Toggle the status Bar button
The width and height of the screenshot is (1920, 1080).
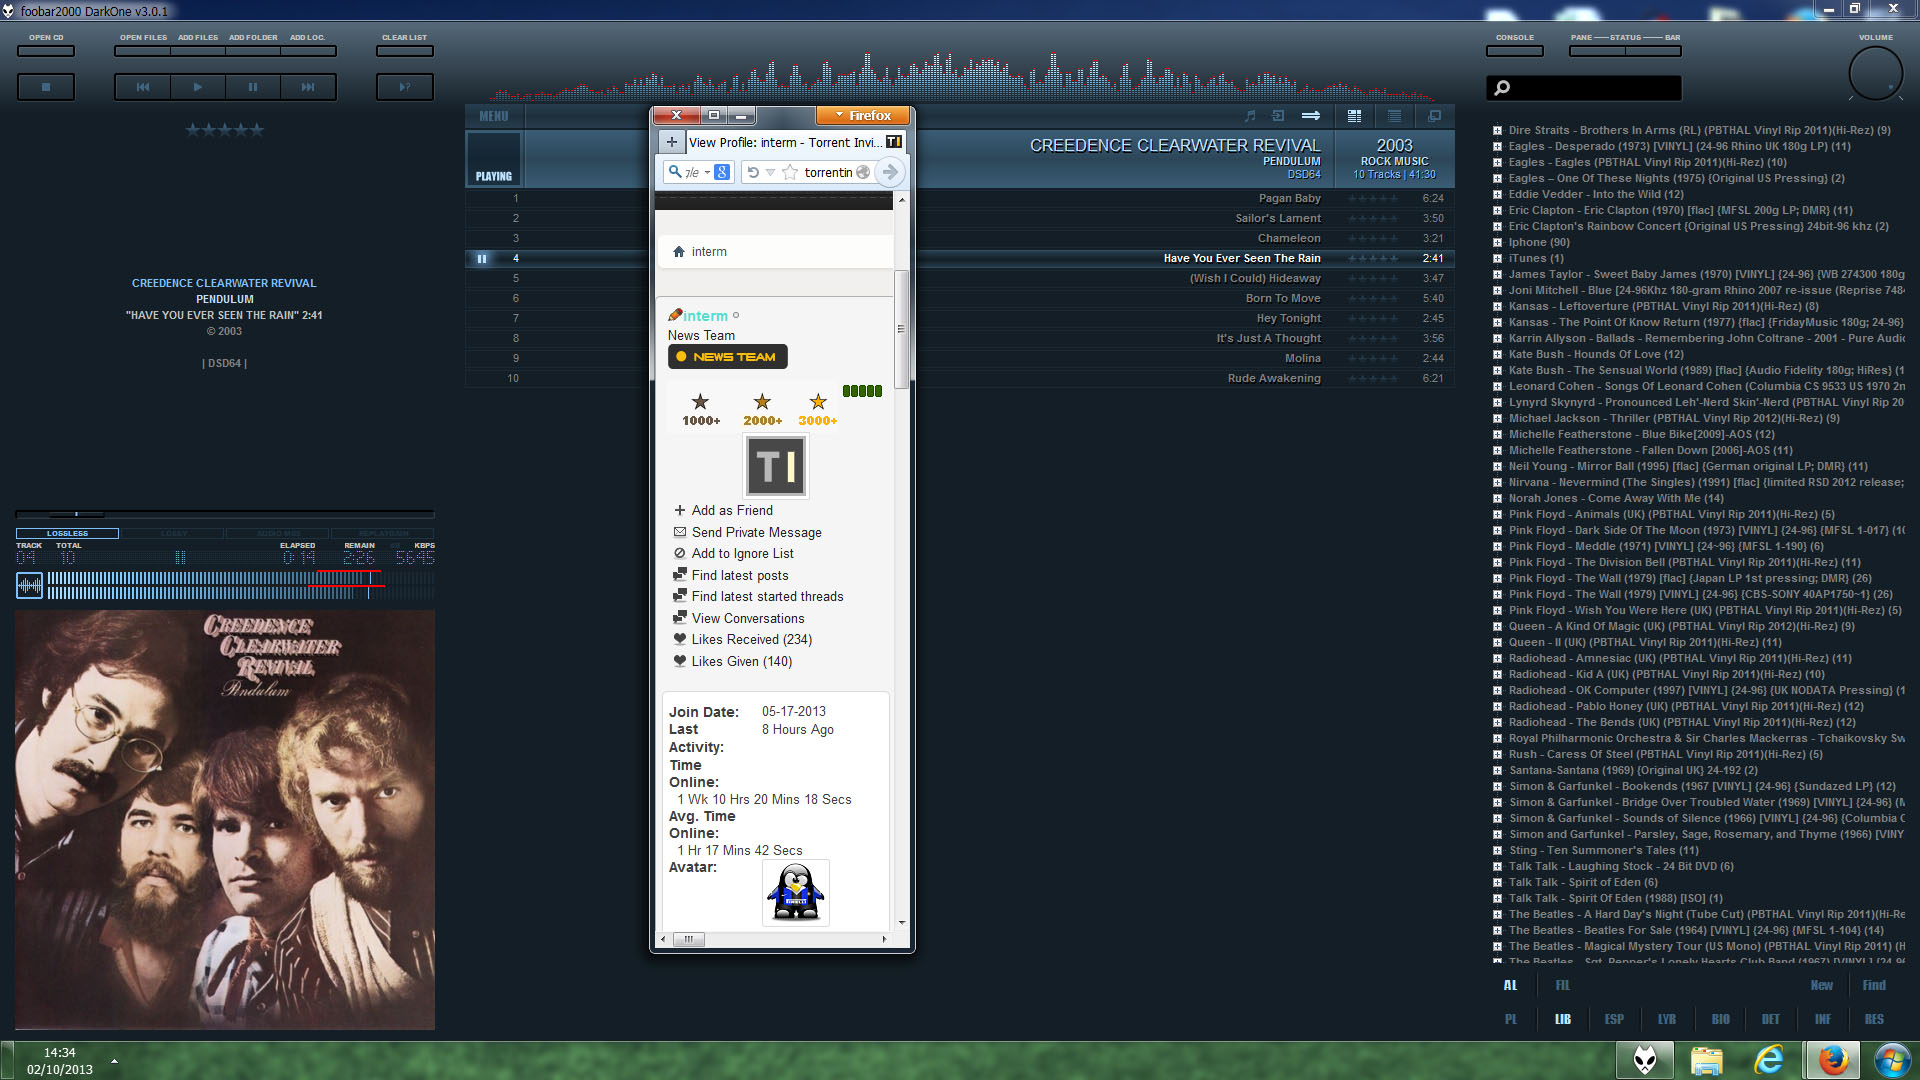tap(1654, 51)
